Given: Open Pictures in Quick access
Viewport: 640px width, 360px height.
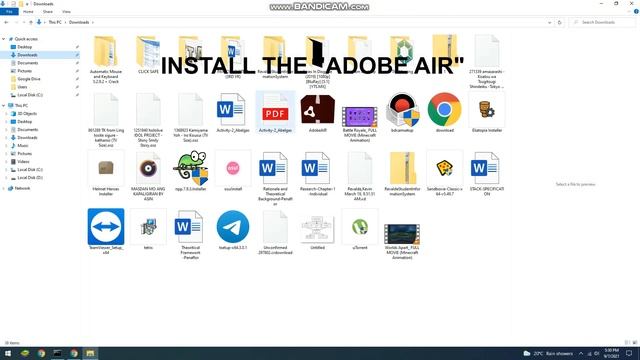Looking at the screenshot, I should [24, 71].
